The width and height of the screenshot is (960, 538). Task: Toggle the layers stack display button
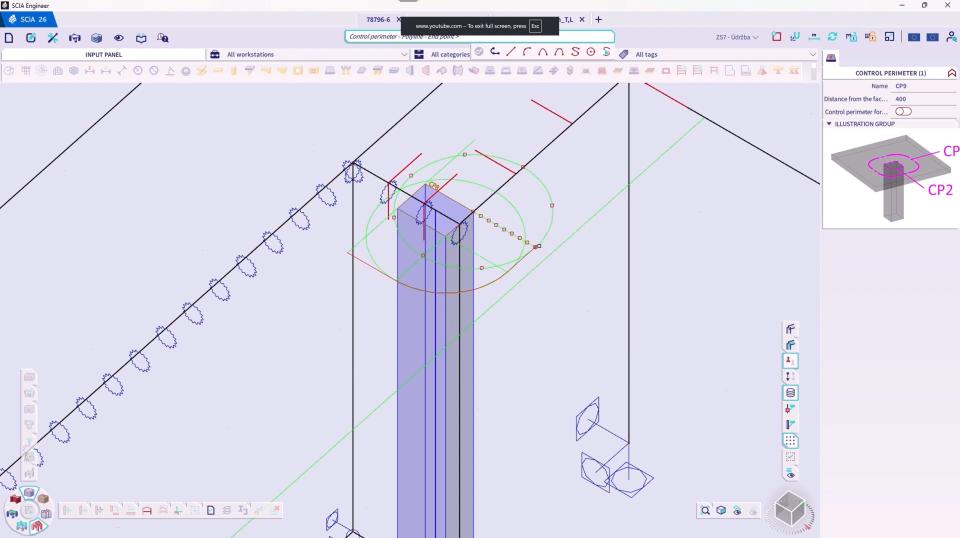pyautogui.click(x=791, y=393)
